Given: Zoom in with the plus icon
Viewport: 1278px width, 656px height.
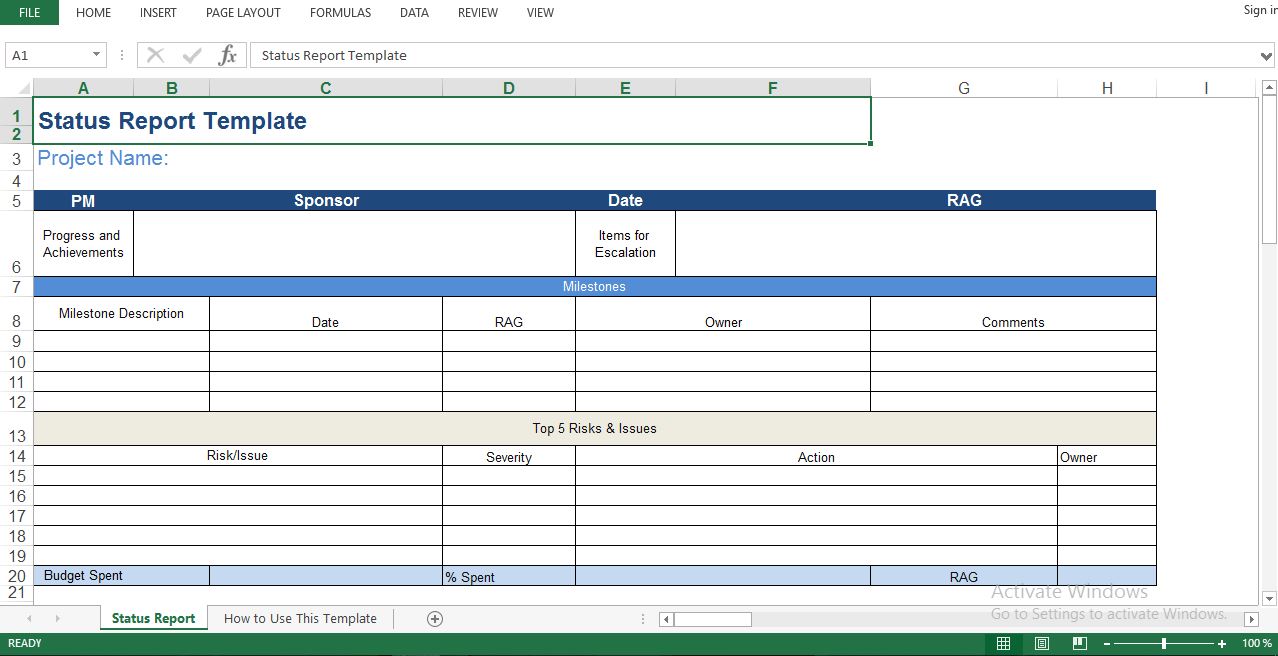Looking at the screenshot, I should [1222, 643].
